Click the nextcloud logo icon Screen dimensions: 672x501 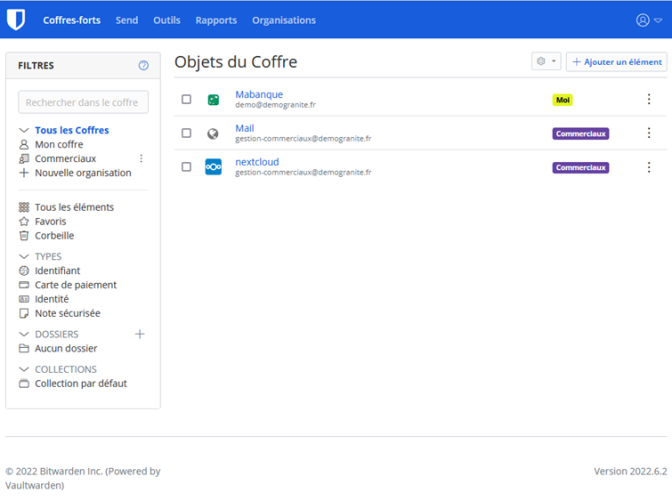pyautogui.click(x=213, y=167)
